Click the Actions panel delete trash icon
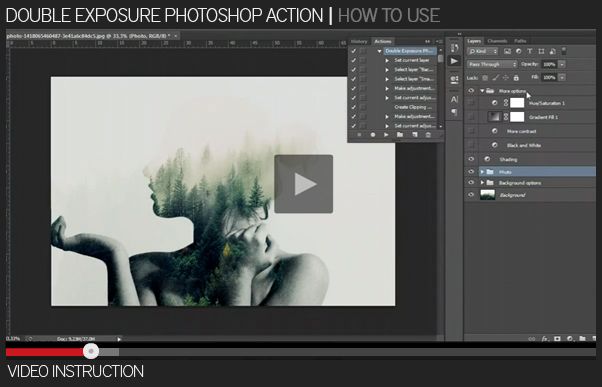The width and height of the screenshot is (602, 387). [428, 135]
